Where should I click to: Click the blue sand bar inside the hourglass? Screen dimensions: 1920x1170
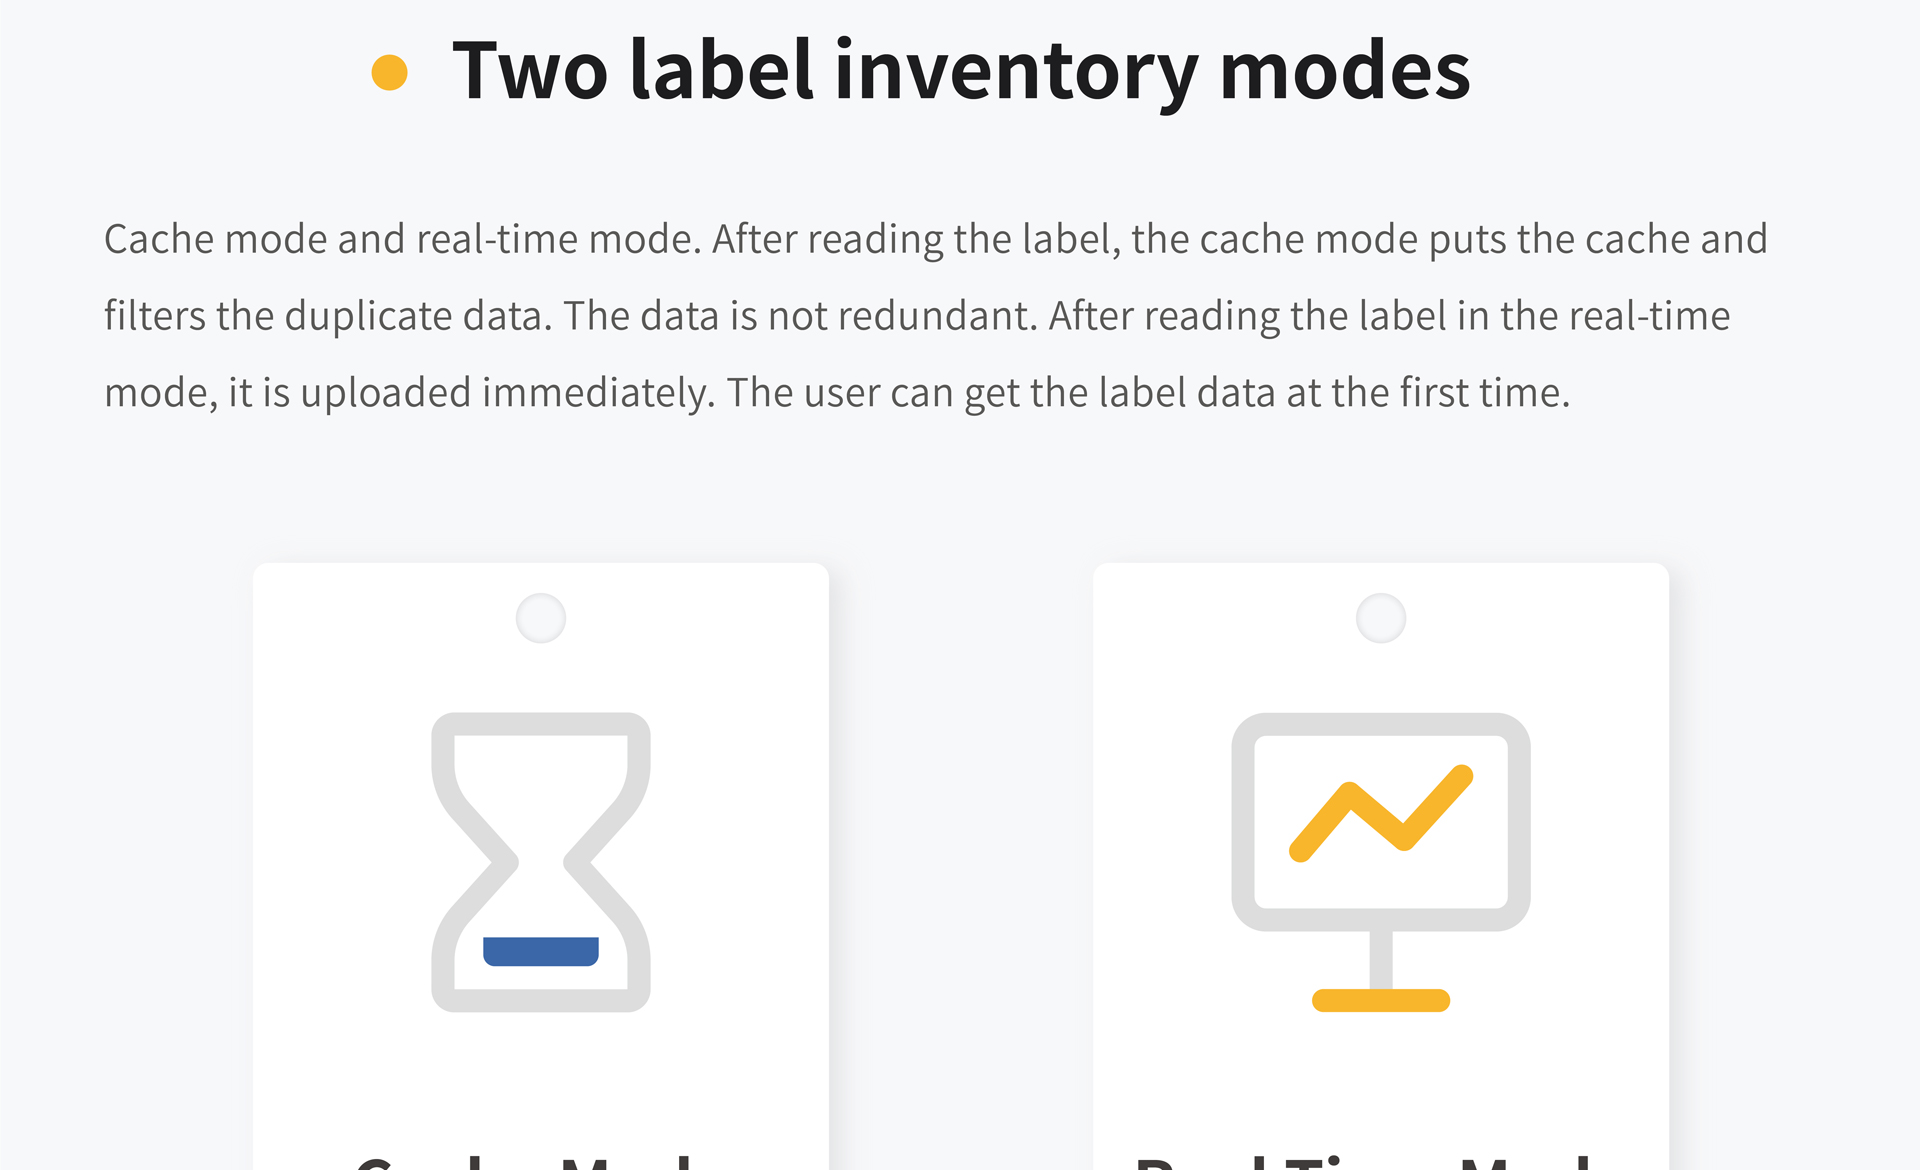point(541,951)
